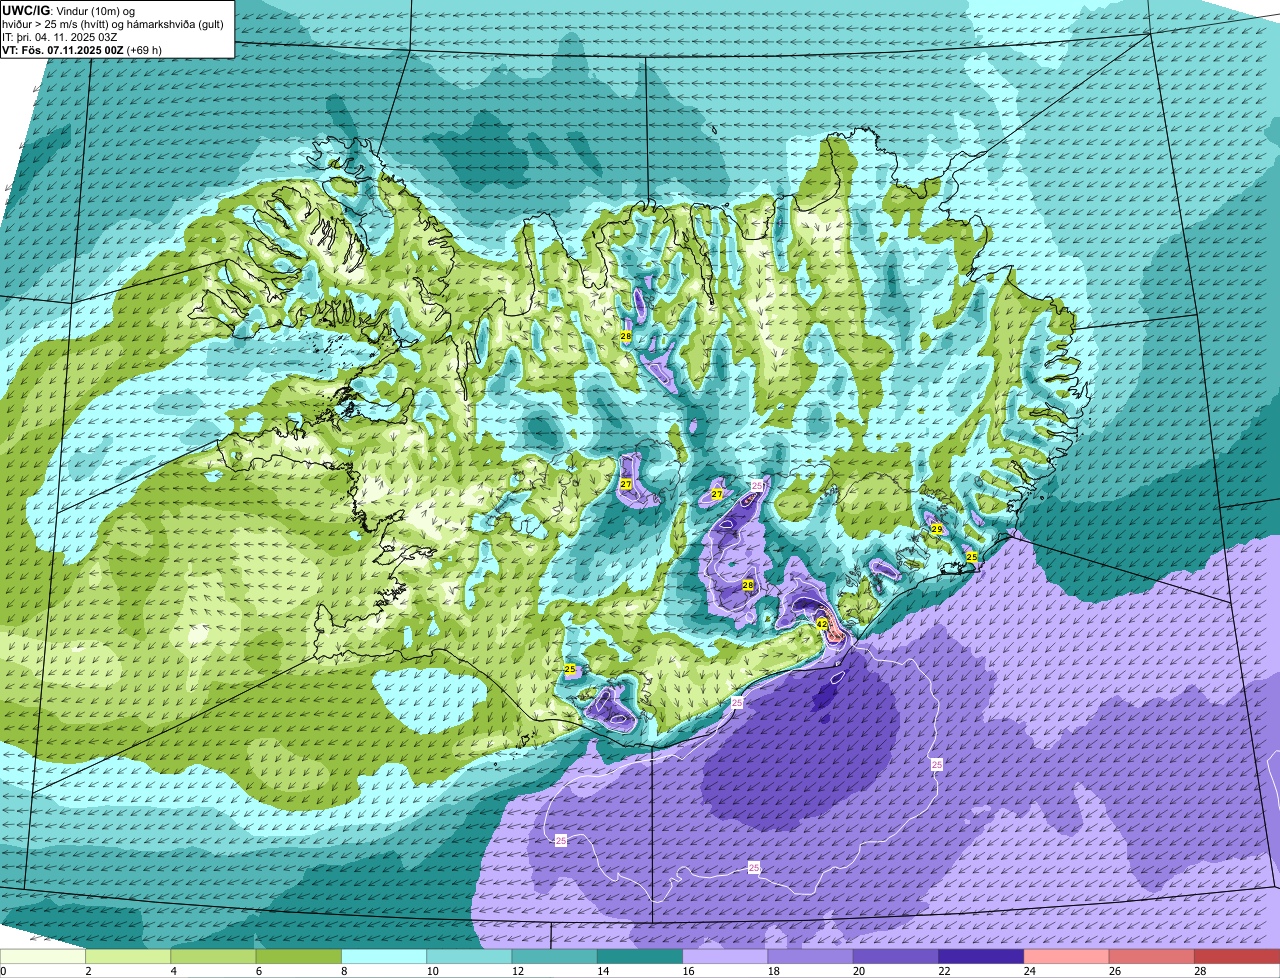Click the yellow 42 peak gust label
Screen dimensions: 1280x978
pos(822,623)
